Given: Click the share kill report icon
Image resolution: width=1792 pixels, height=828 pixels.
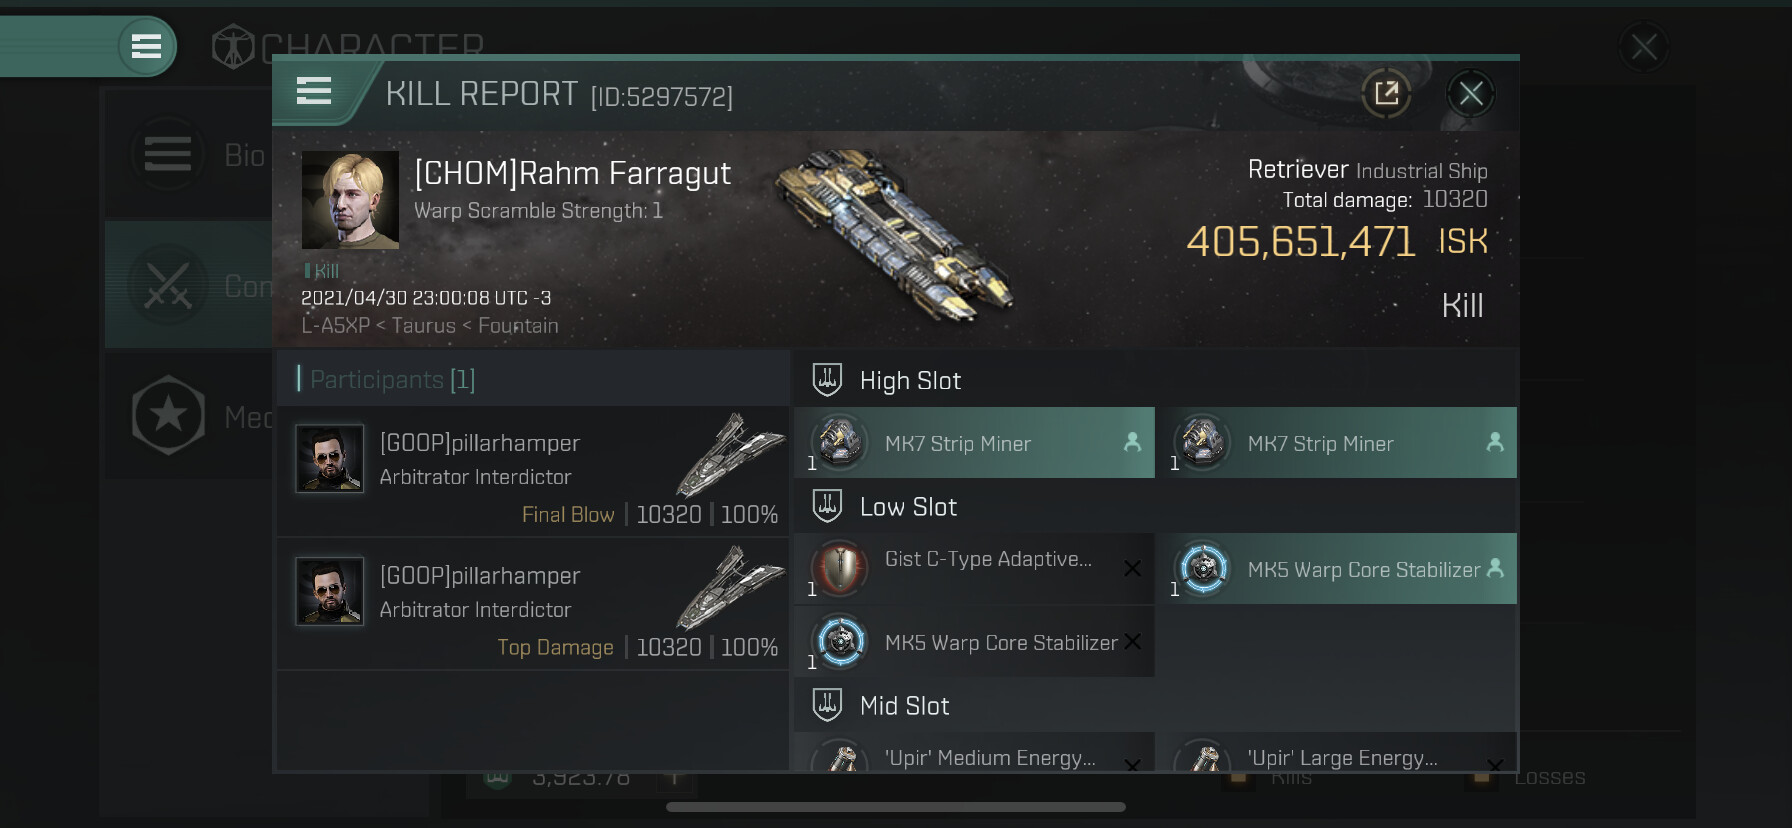Looking at the screenshot, I should point(1386,94).
